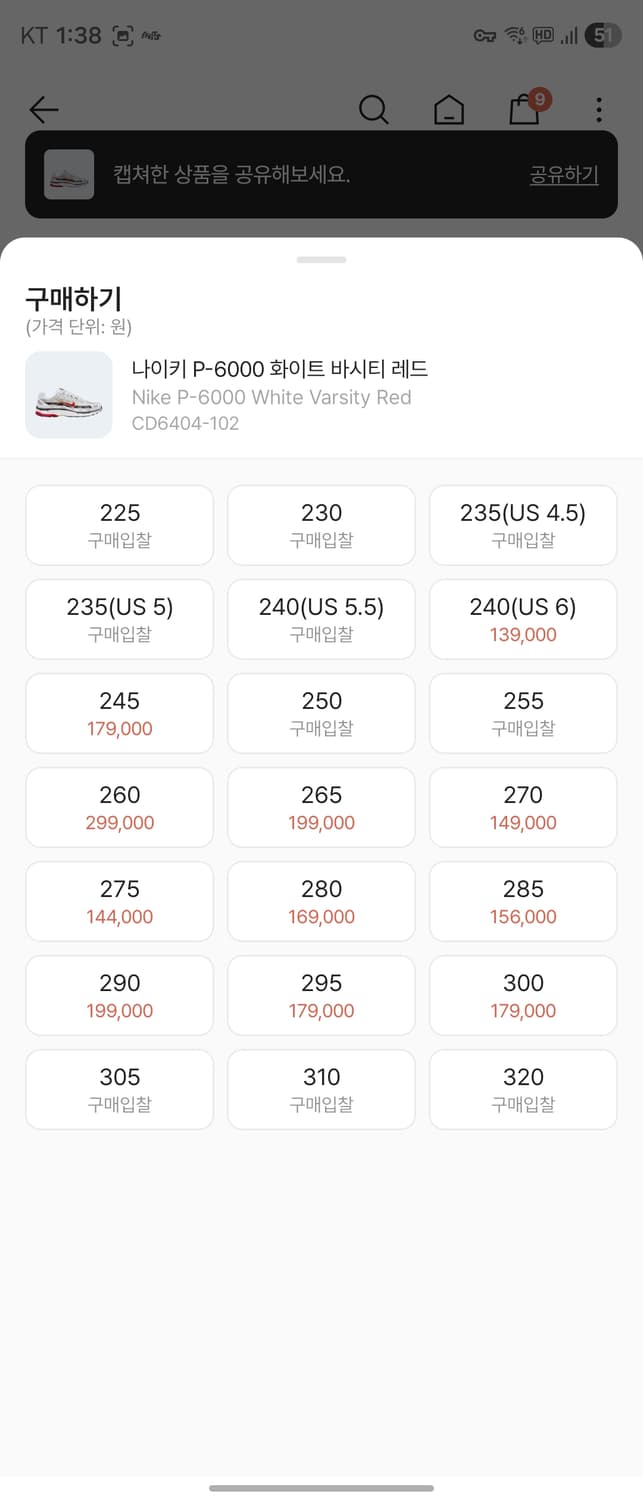This screenshot has height=1500, width=643.
Task: Tap the 공유하기 share link
Action: [x=563, y=175]
